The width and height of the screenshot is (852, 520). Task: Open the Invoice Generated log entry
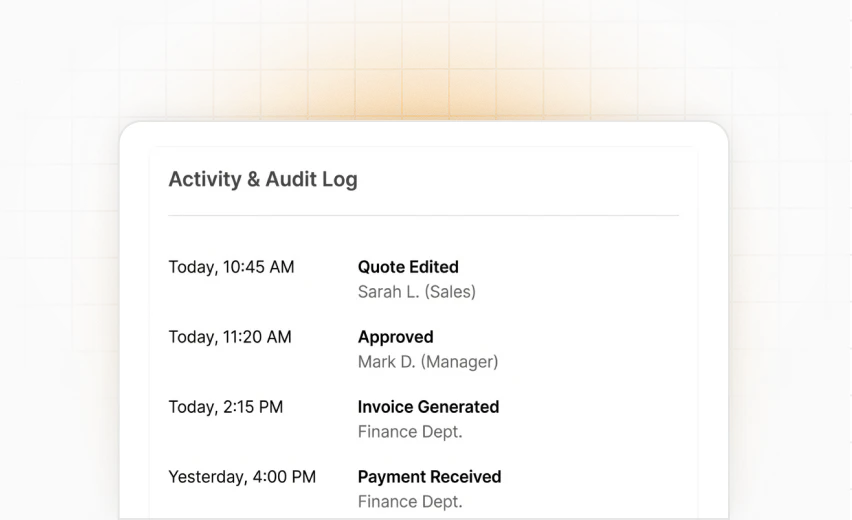click(428, 407)
